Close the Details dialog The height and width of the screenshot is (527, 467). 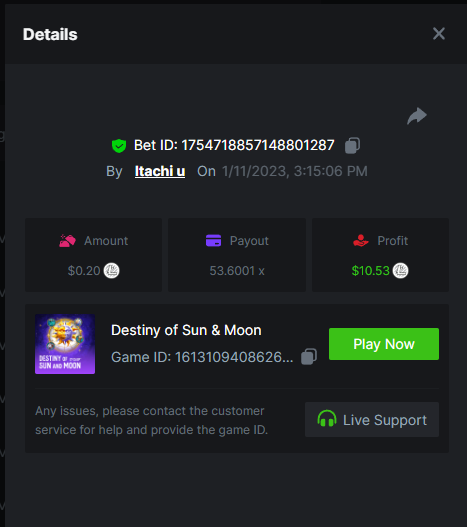(x=439, y=34)
